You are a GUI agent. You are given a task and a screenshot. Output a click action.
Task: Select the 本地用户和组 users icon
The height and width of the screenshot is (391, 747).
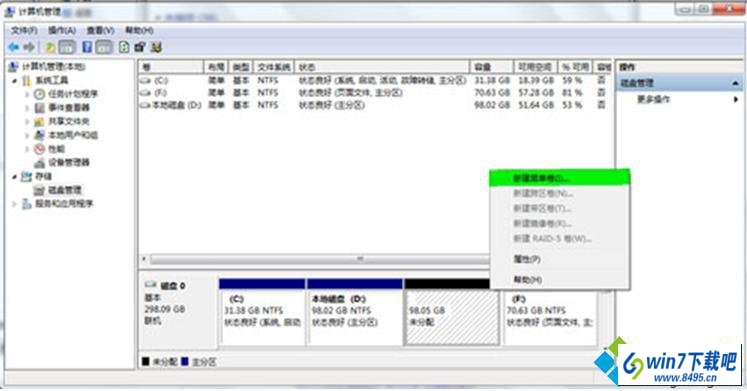click(x=40, y=135)
